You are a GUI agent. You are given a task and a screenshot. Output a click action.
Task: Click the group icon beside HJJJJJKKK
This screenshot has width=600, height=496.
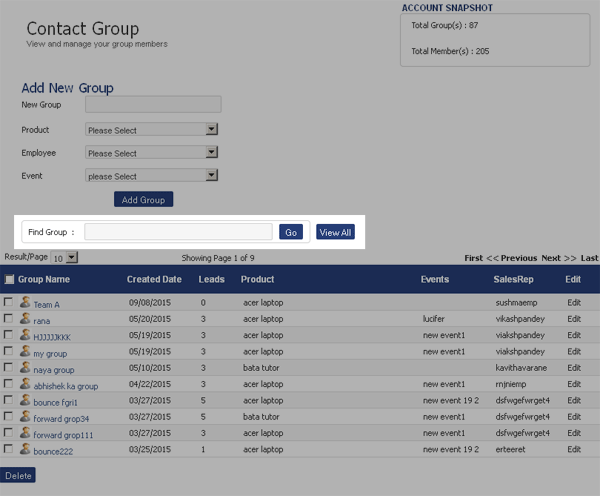point(25,334)
